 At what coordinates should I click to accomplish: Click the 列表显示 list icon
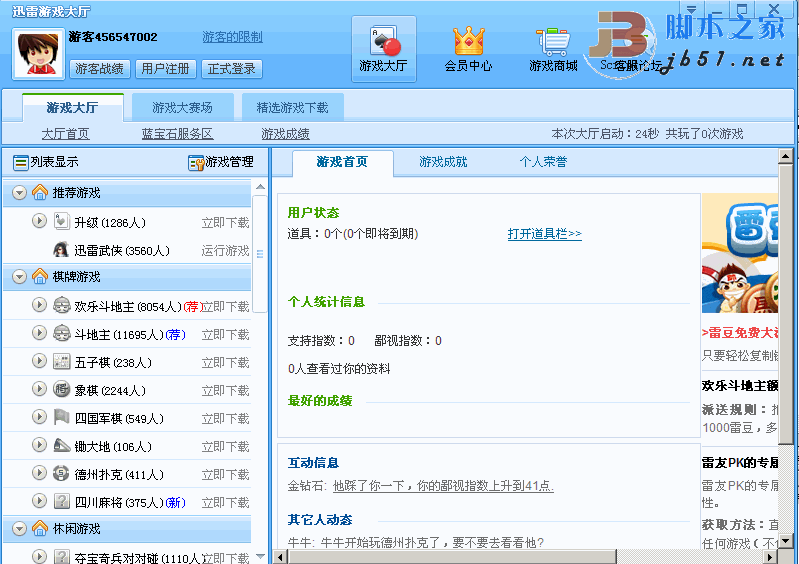pos(20,163)
